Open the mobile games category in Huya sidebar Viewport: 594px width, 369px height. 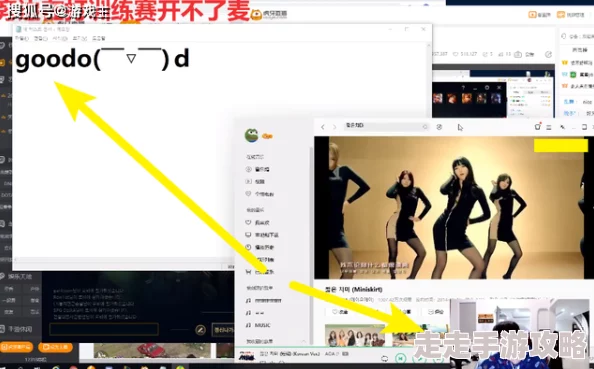[17, 329]
